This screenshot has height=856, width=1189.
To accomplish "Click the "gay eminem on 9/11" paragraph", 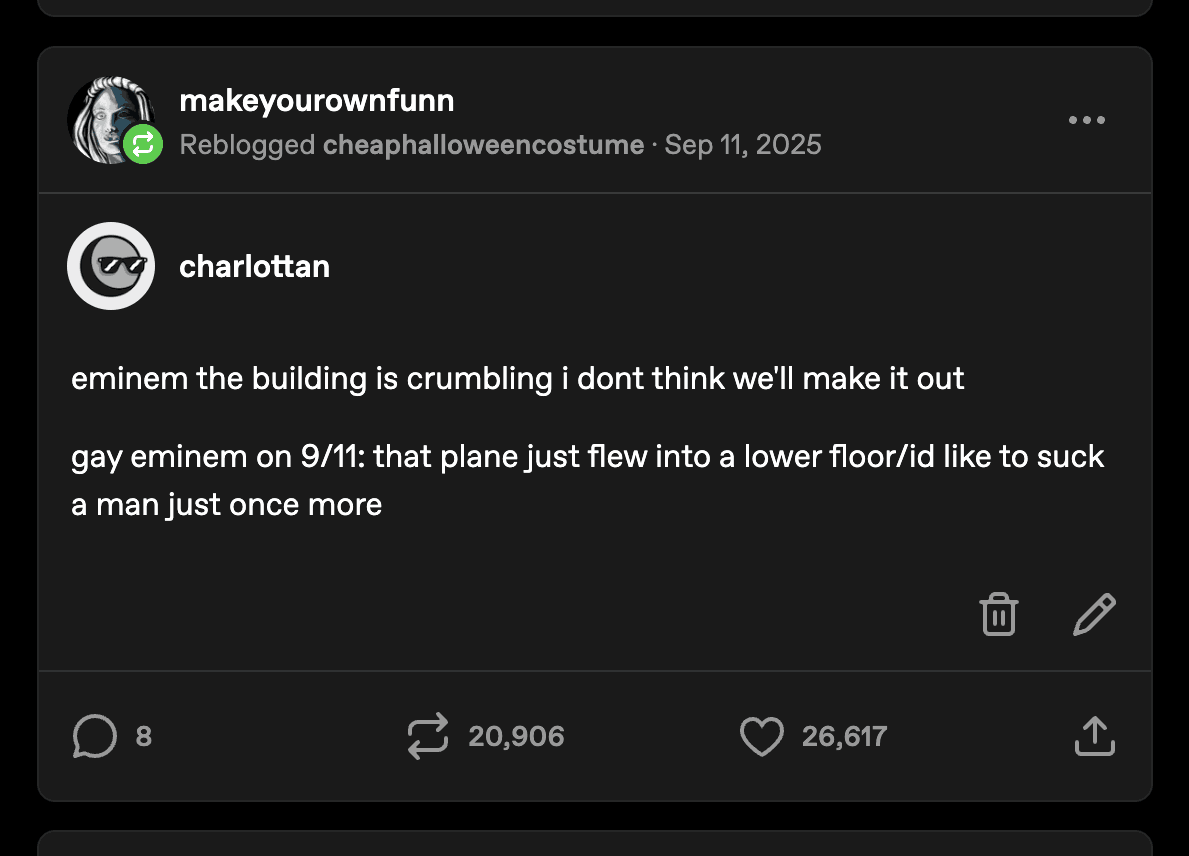I will (x=587, y=480).
